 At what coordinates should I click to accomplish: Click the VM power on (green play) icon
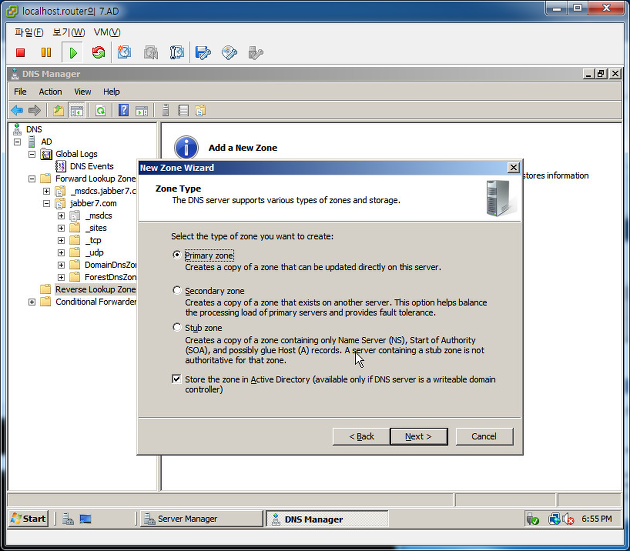(73, 53)
